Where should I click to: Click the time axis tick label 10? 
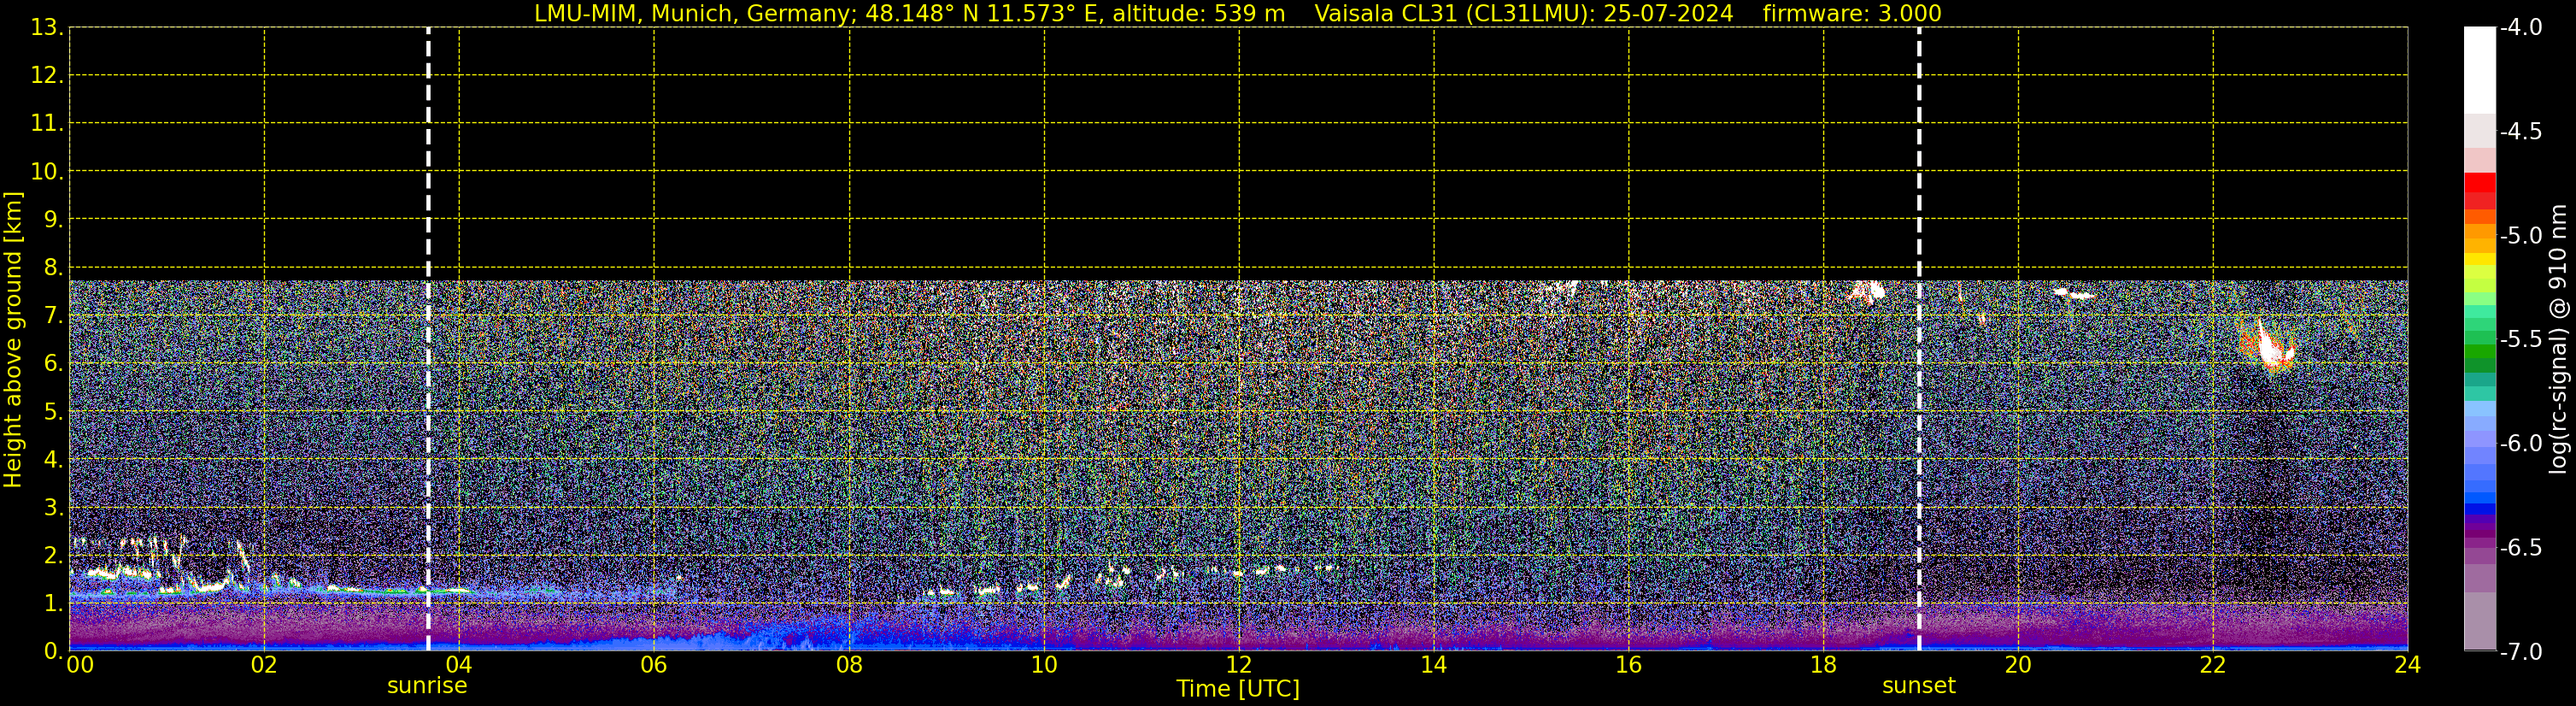(x=1044, y=665)
